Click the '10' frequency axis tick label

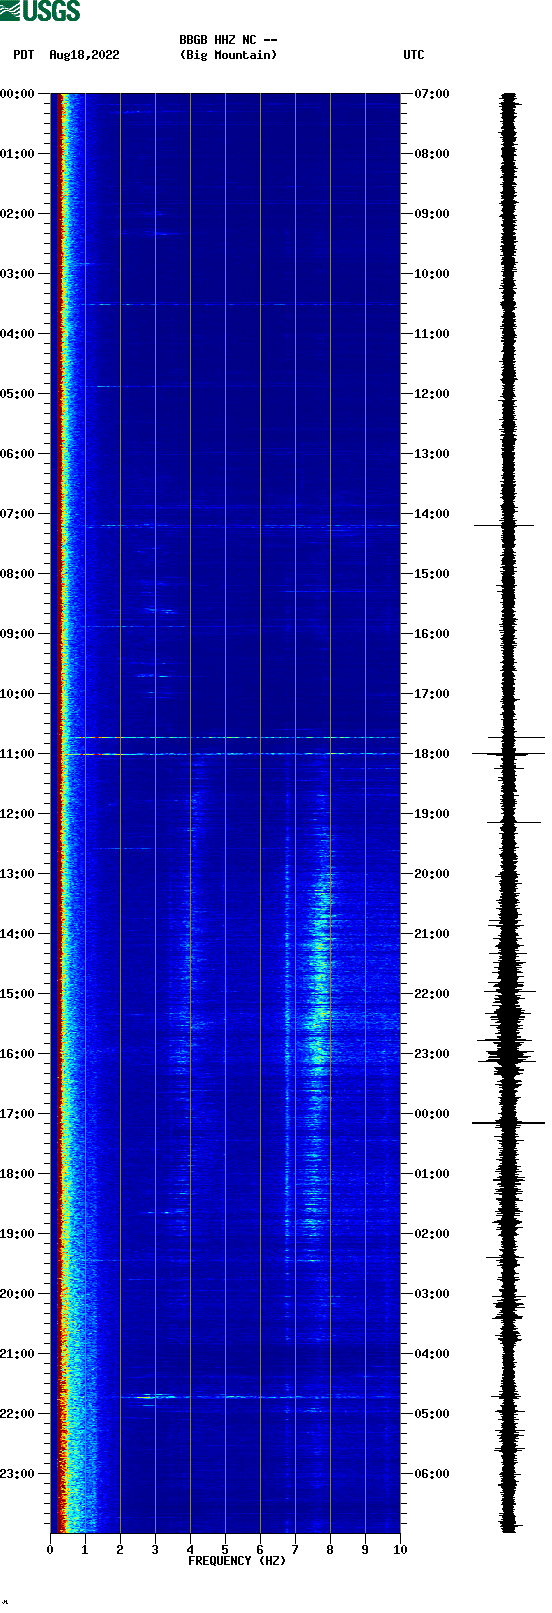400,1550
